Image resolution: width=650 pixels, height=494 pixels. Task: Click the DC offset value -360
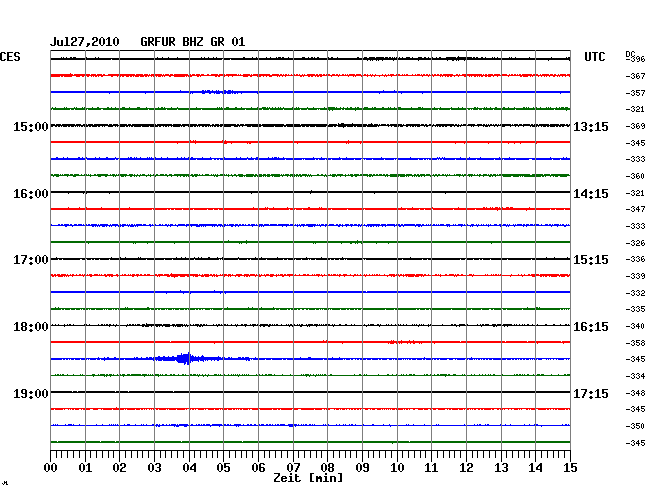tap(635, 176)
